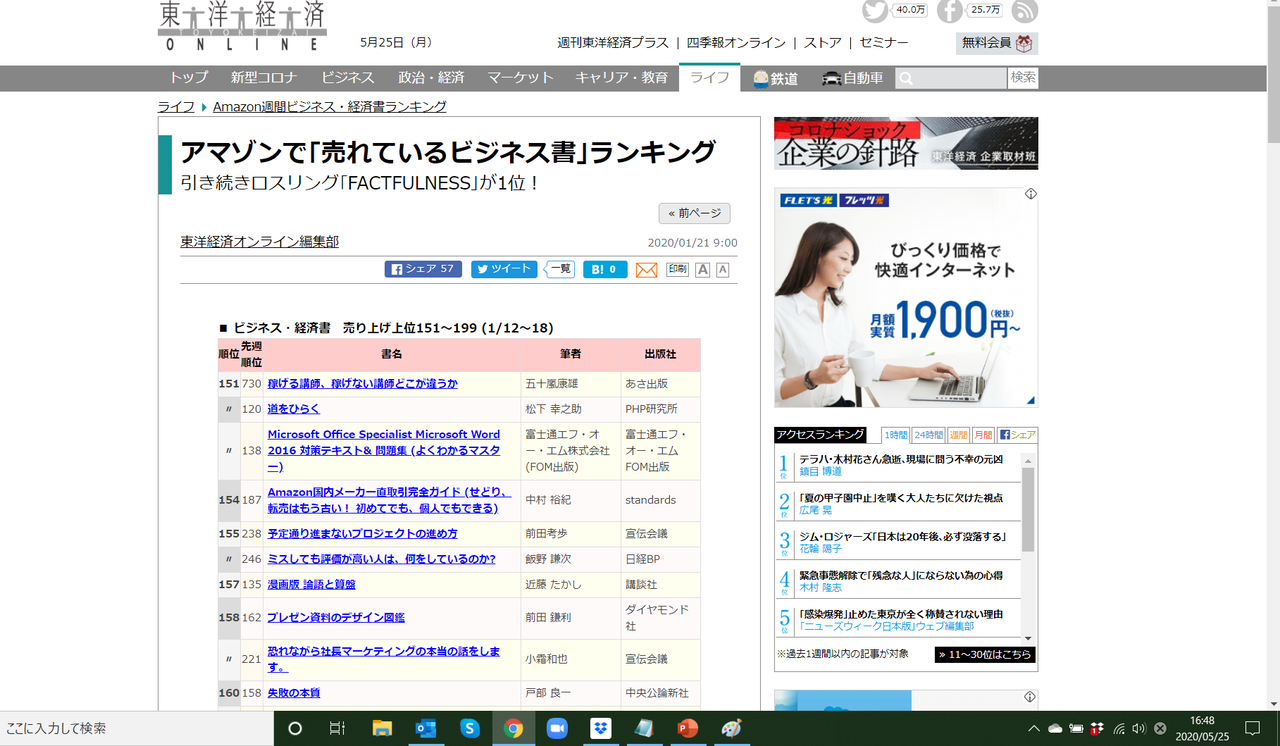Open author link 東洋経済オンライン編集部
Screen dimensions: 1280x746
259,242
